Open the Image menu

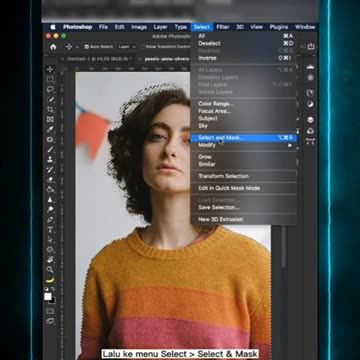click(139, 27)
